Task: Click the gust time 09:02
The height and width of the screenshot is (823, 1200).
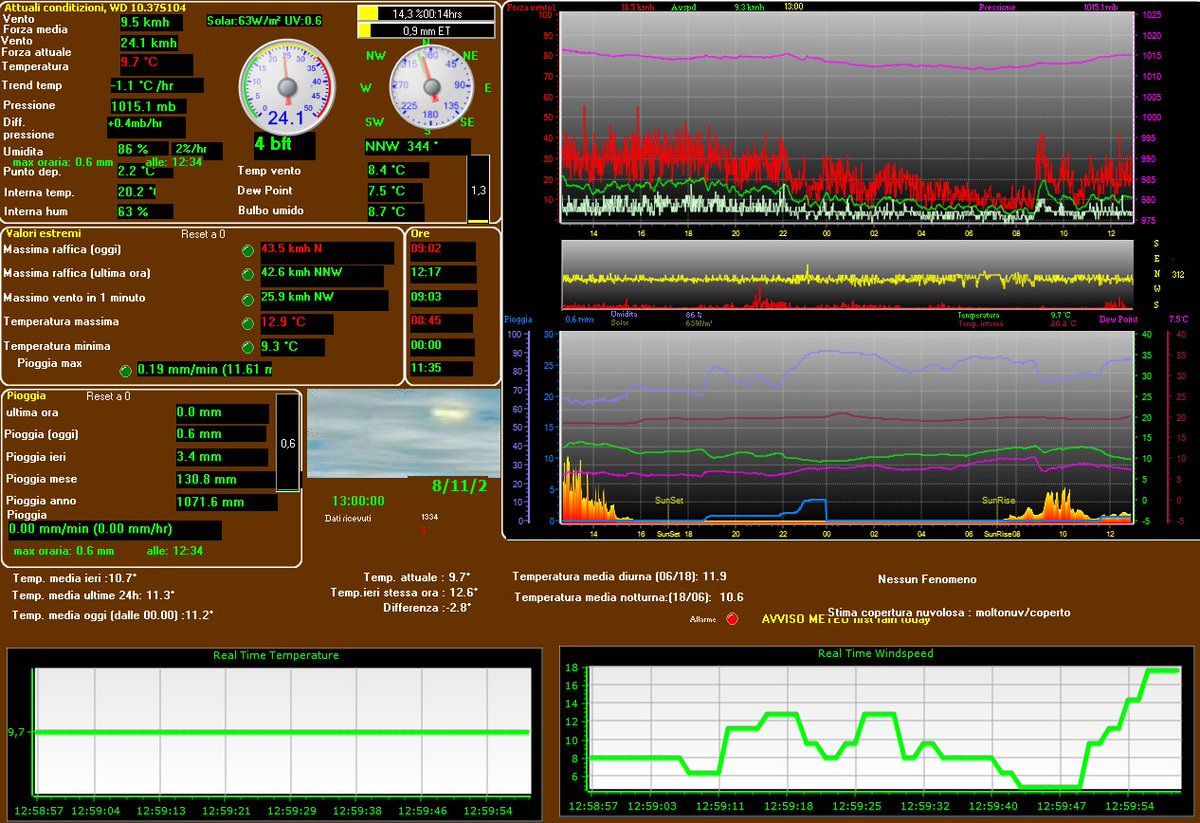Action: pos(441,248)
